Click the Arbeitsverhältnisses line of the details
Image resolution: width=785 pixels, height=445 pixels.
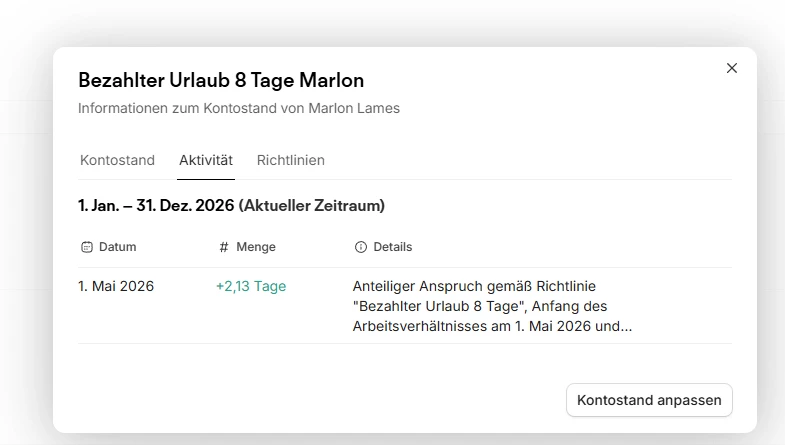[492, 326]
